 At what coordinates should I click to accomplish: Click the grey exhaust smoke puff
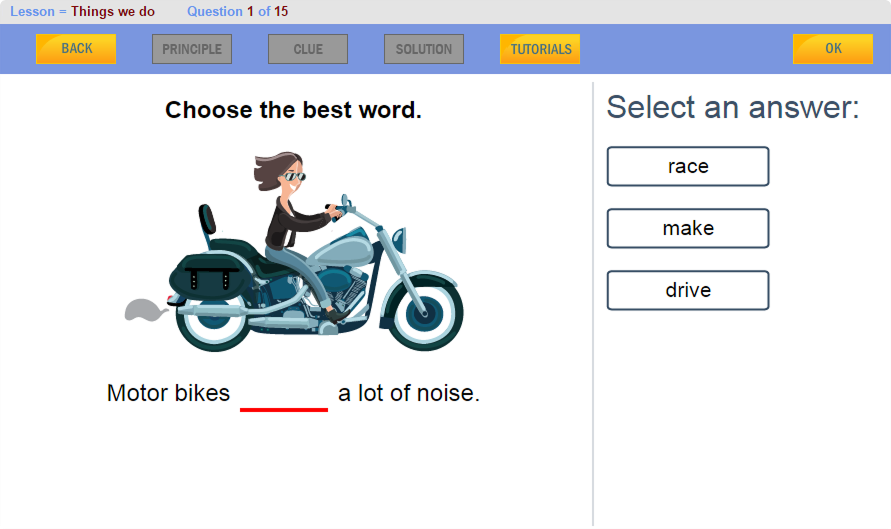coord(143,311)
